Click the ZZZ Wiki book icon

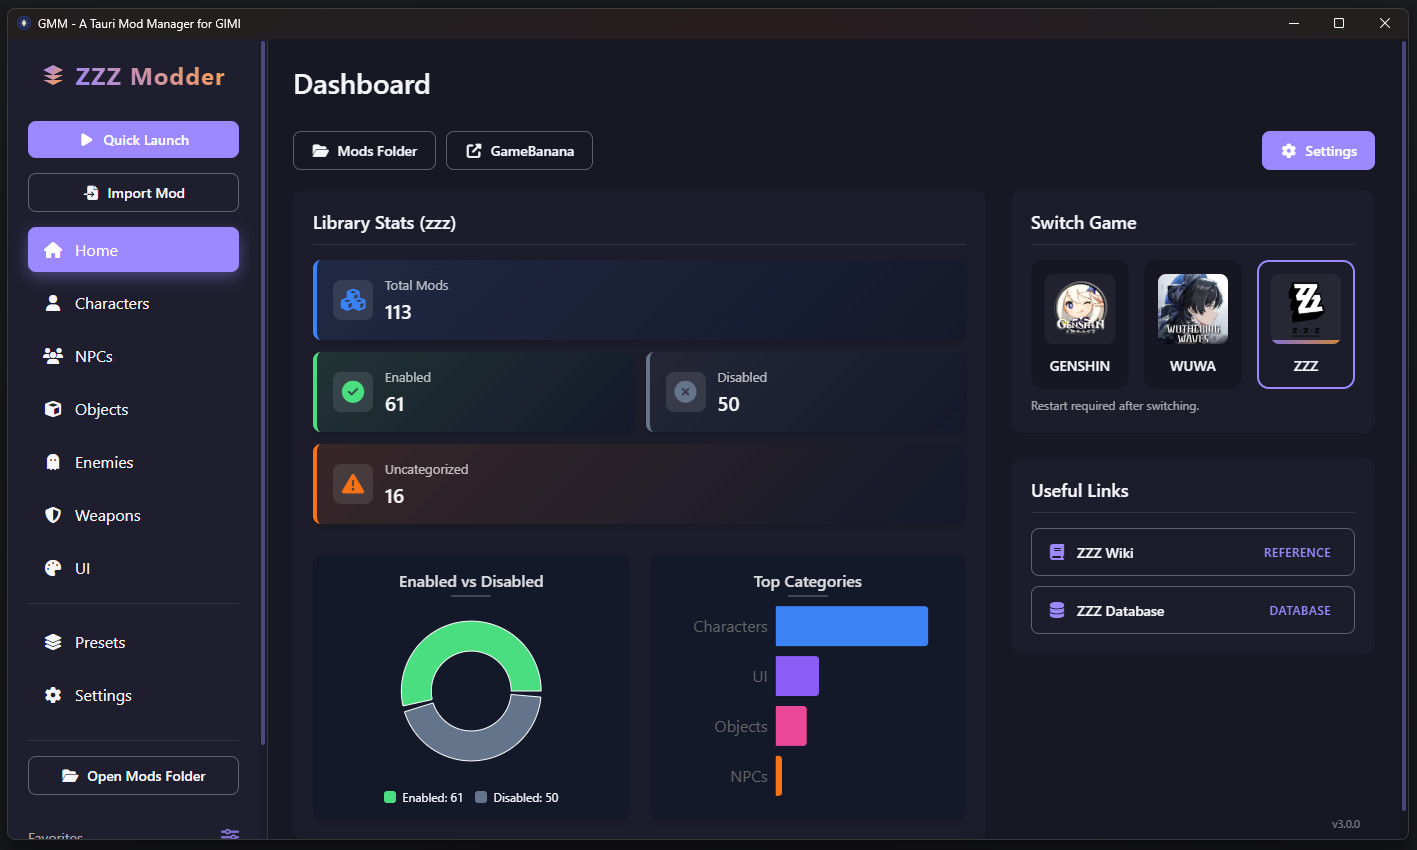1056,552
